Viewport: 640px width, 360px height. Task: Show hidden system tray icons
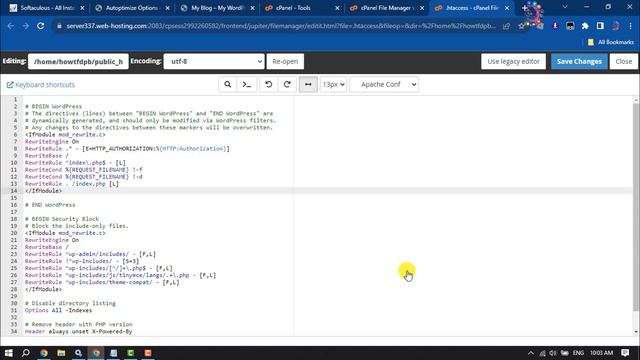531,353
